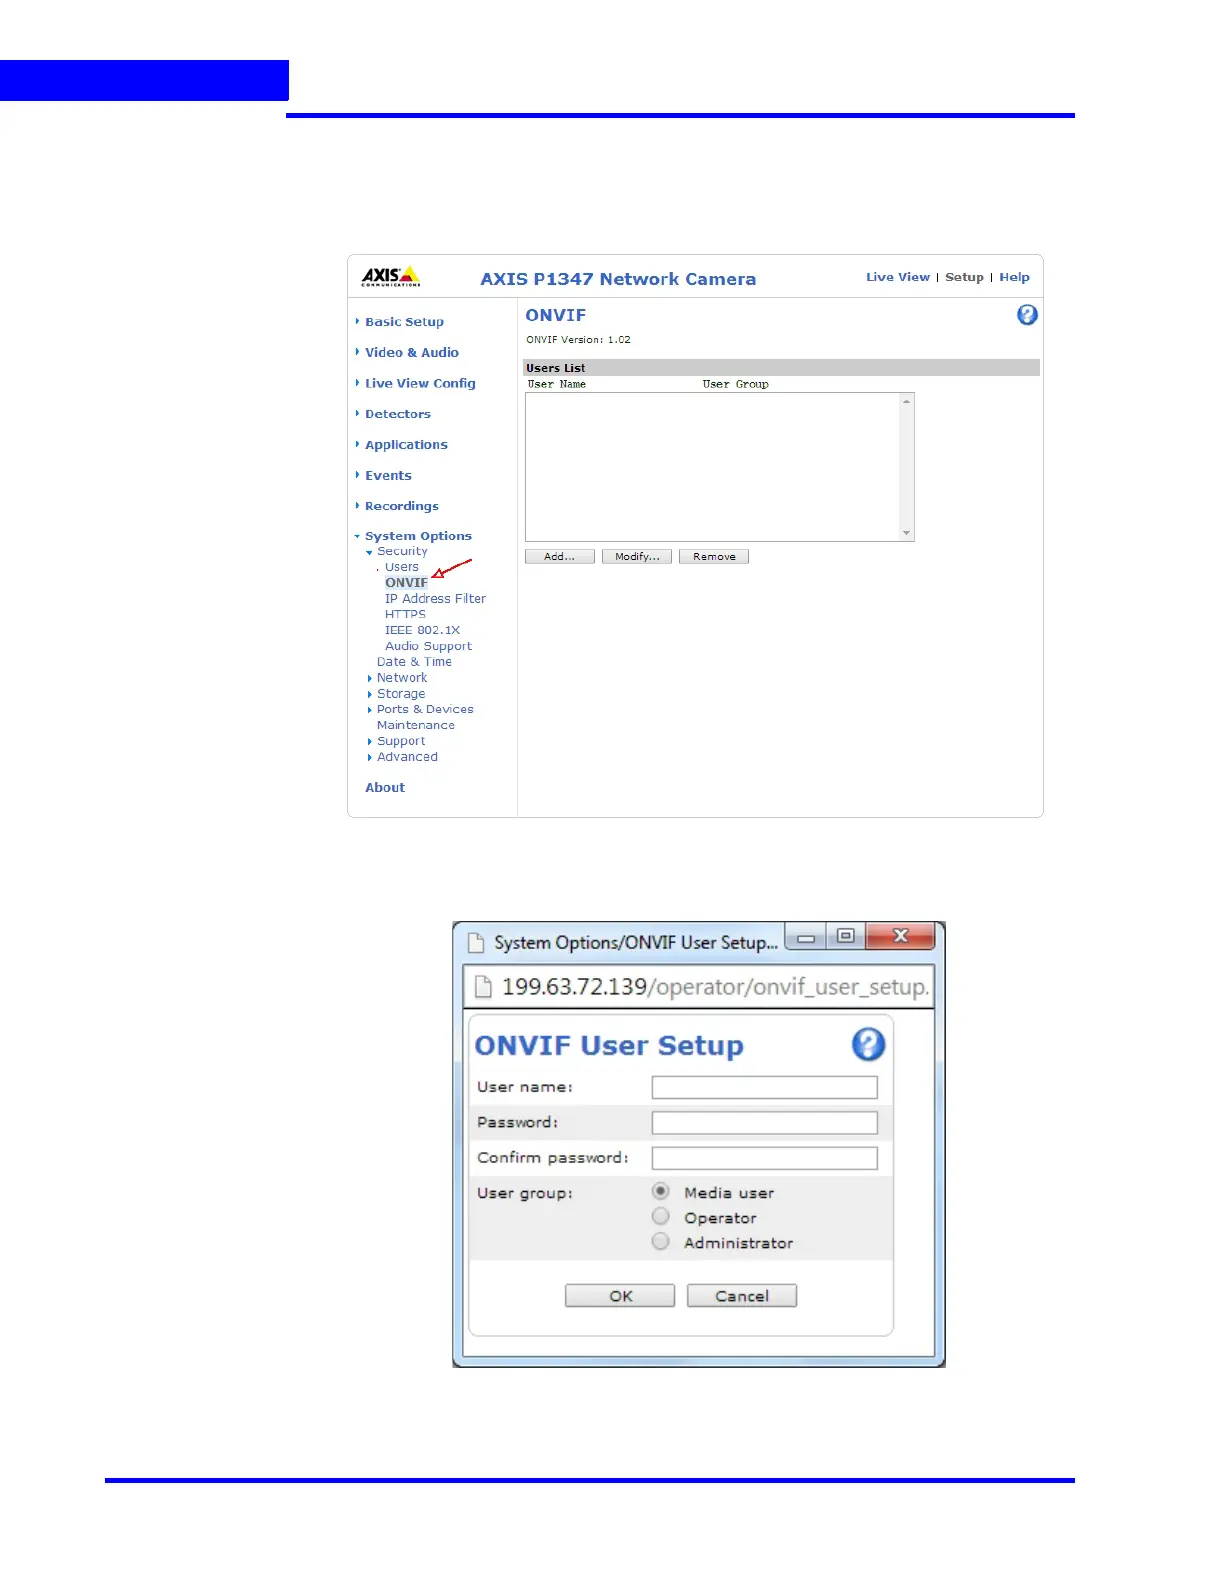Image resolution: width=1224 pixels, height=1584 pixels.
Task: Open the Maintenance page
Action: pyautogui.click(x=415, y=726)
